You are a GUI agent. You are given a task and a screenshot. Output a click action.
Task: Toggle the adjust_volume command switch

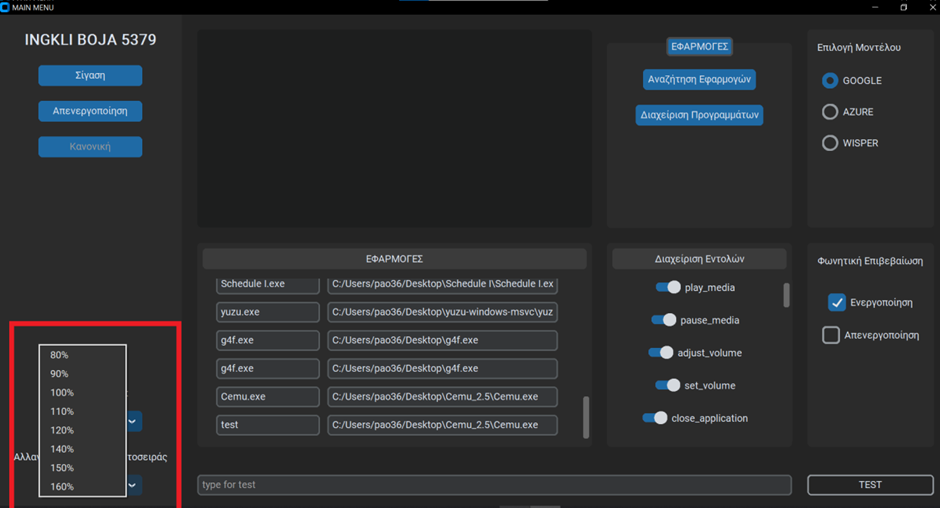[661, 353]
